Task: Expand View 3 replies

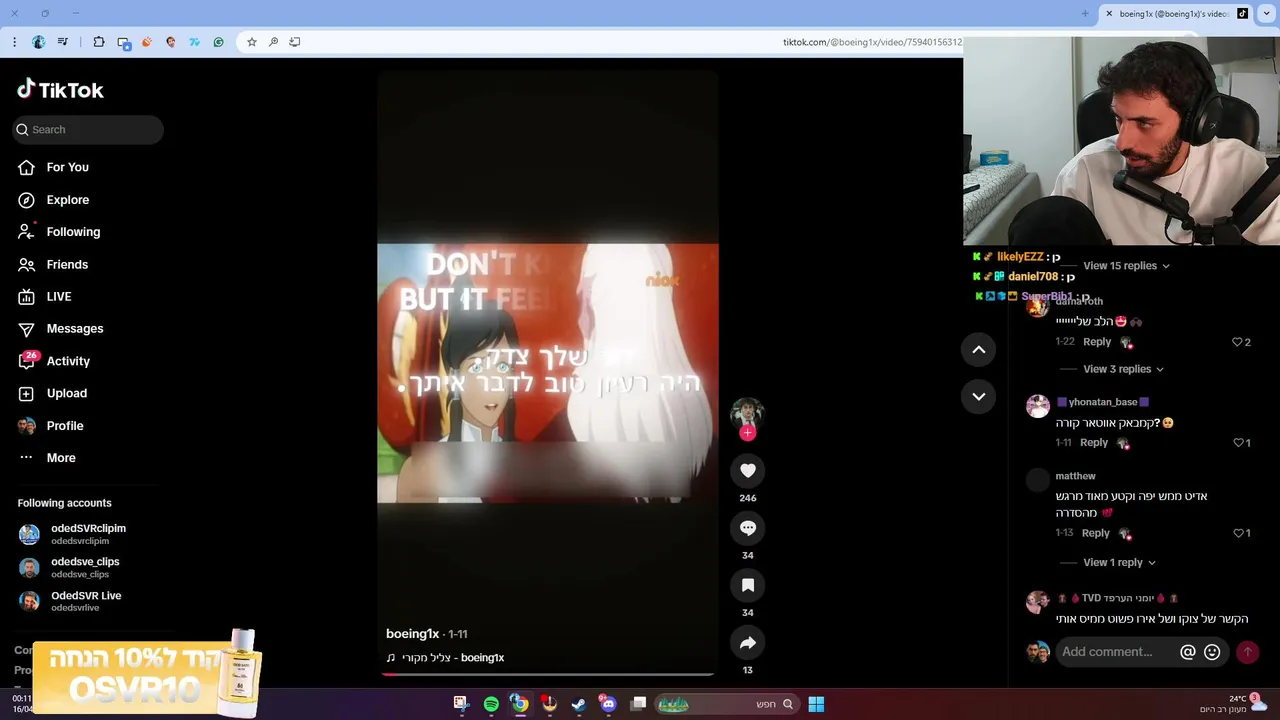Action: (x=1123, y=369)
